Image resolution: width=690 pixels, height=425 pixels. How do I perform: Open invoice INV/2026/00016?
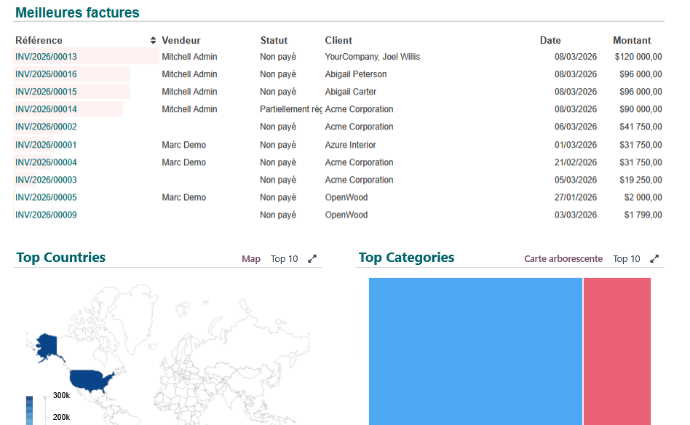46,74
